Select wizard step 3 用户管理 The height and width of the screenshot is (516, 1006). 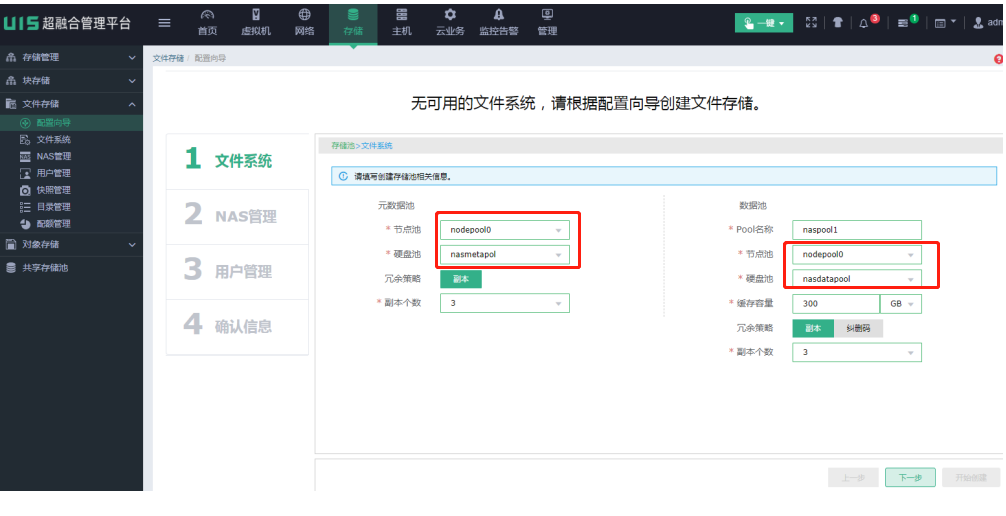[x=237, y=271]
